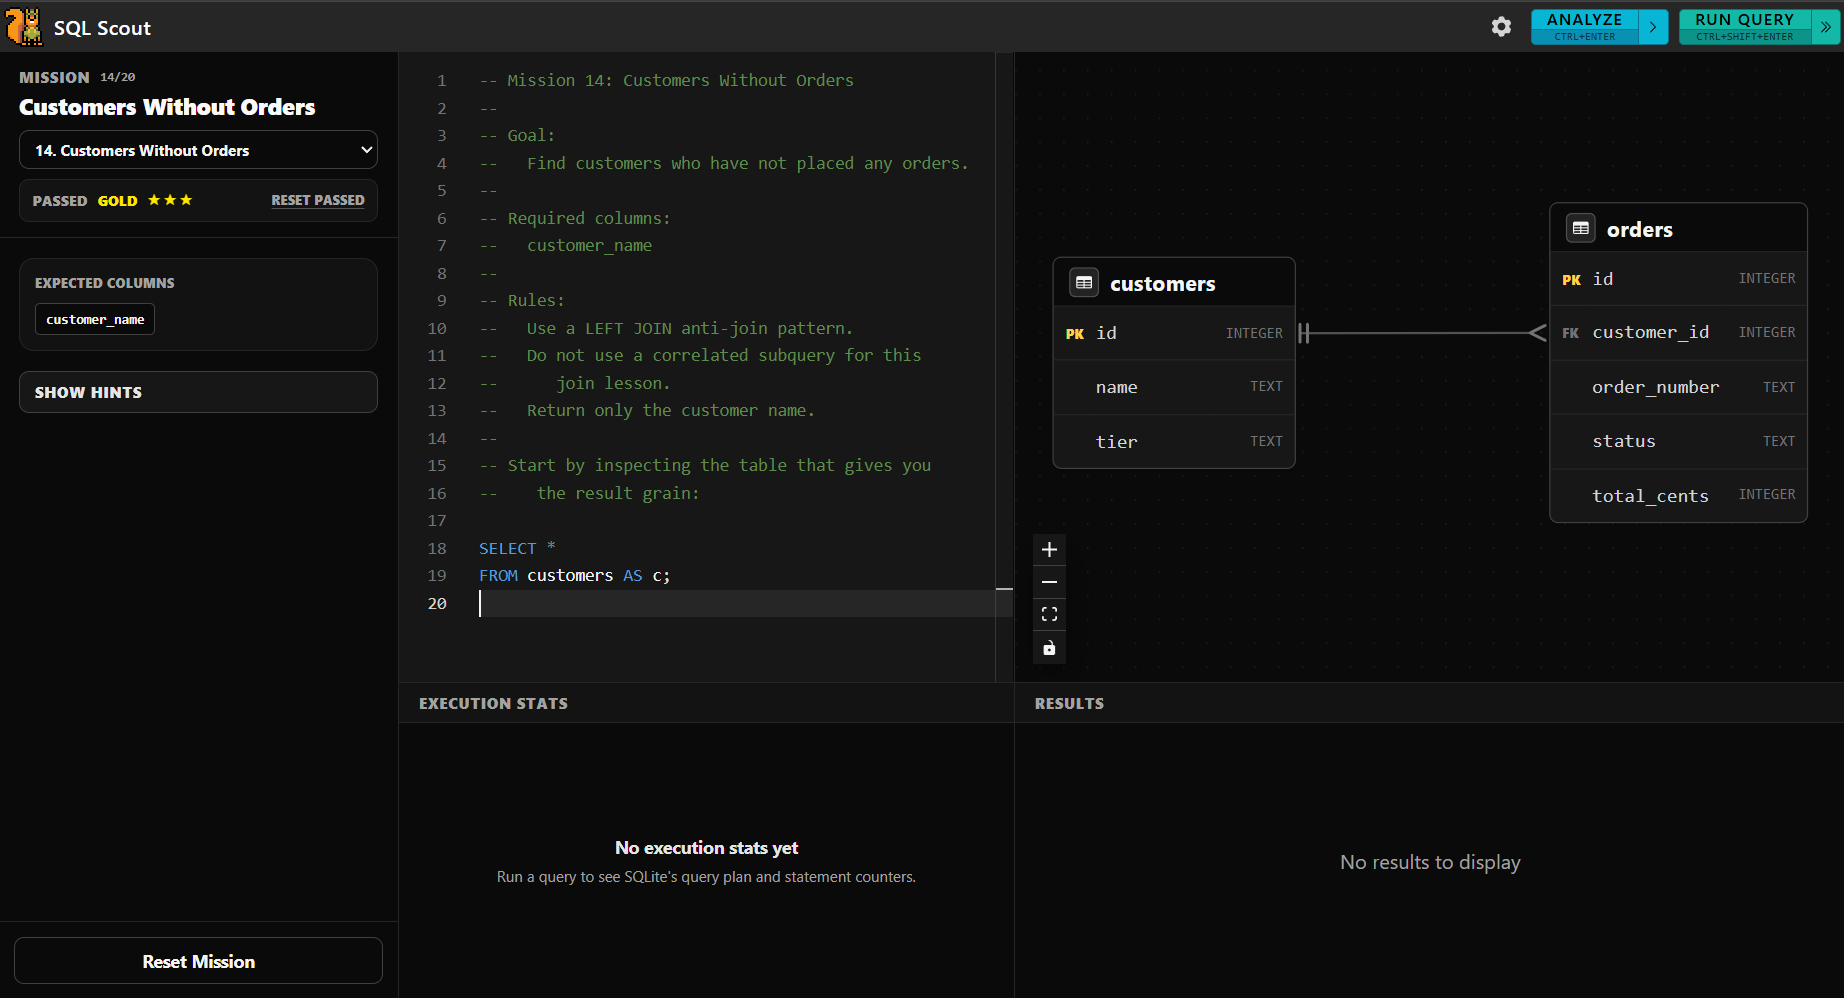Viewport: 1844px width, 998px height.
Task: Click the PK badge in customers table
Action: pos(1075,334)
